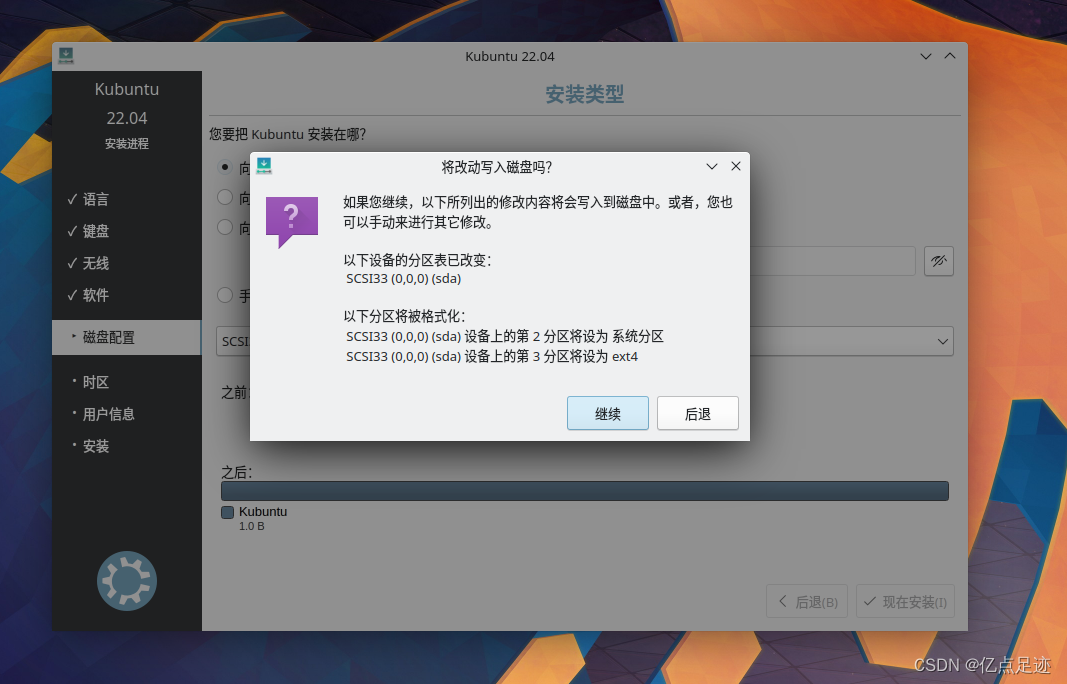Image resolution: width=1067 pixels, height=684 pixels.
Task: Select 时区 step in sidebar
Action: 95,382
